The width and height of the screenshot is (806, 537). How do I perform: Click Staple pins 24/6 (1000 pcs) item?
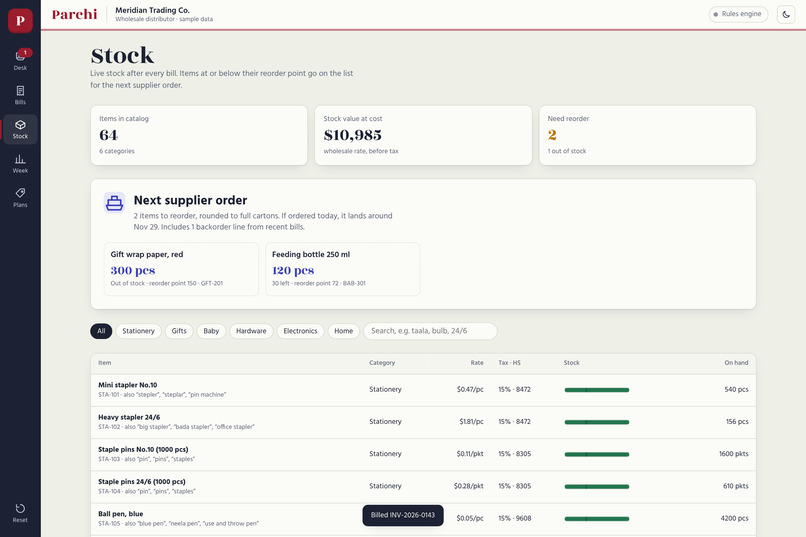click(x=142, y=482)
